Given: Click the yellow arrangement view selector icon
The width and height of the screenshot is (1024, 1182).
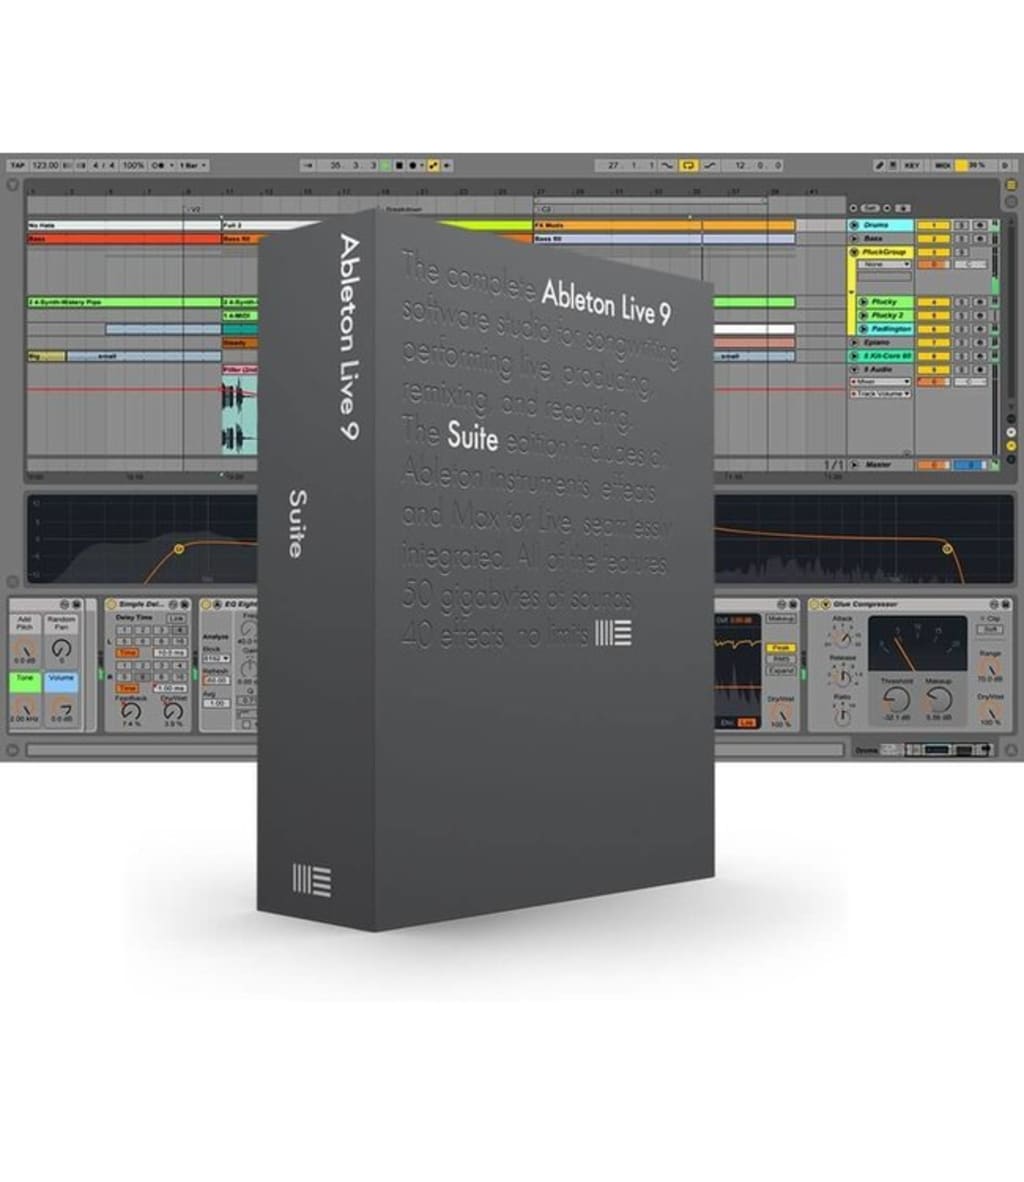Looking at the screenshot, I should [x=1011, y=185].
